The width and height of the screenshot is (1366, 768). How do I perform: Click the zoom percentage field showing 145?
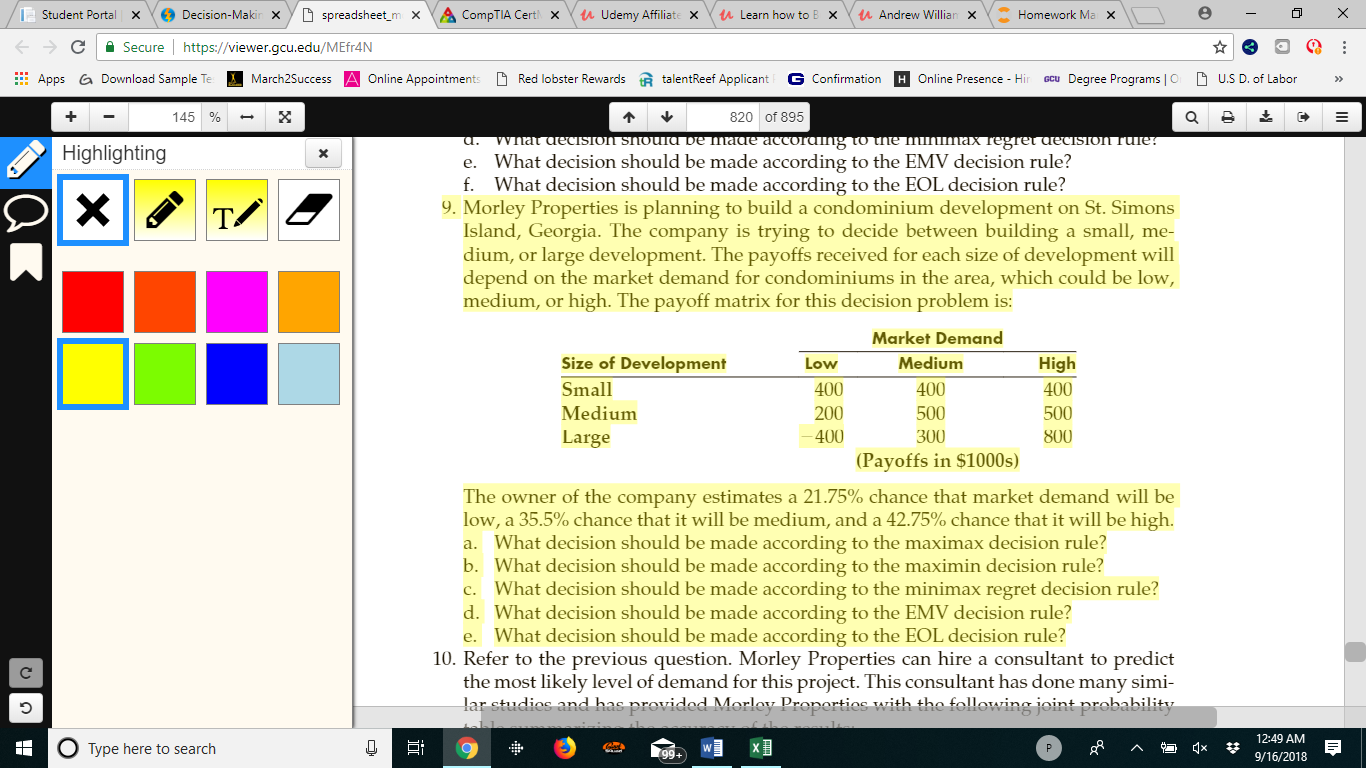pos(165,117)
